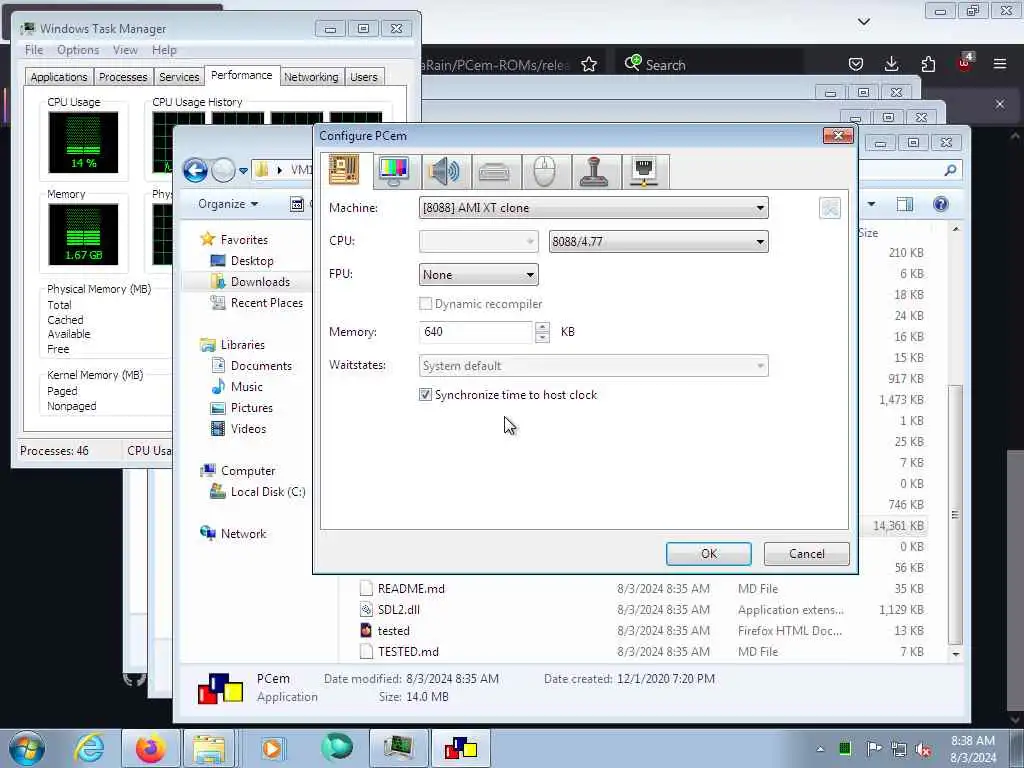The width and height of the screenshot is (1024, 768).
Task: Open Firefox hamburger application menu
Action: pyautogui.click(x=999, y=64)
